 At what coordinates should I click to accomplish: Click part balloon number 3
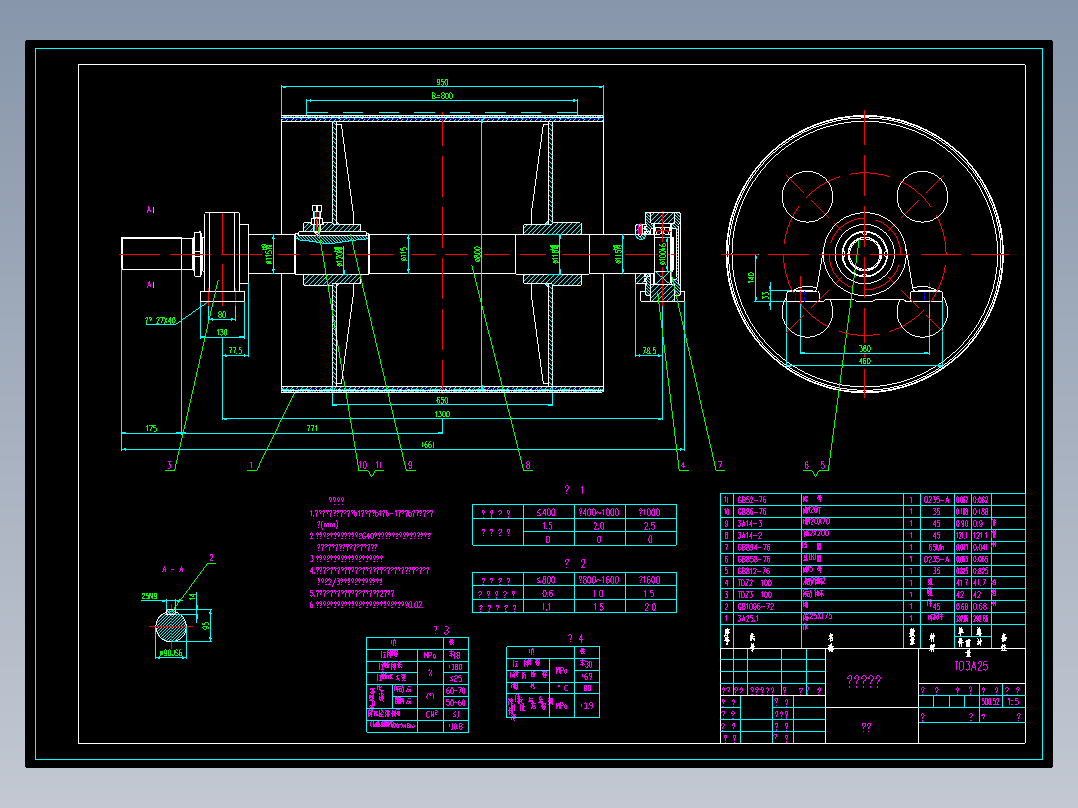170,466
